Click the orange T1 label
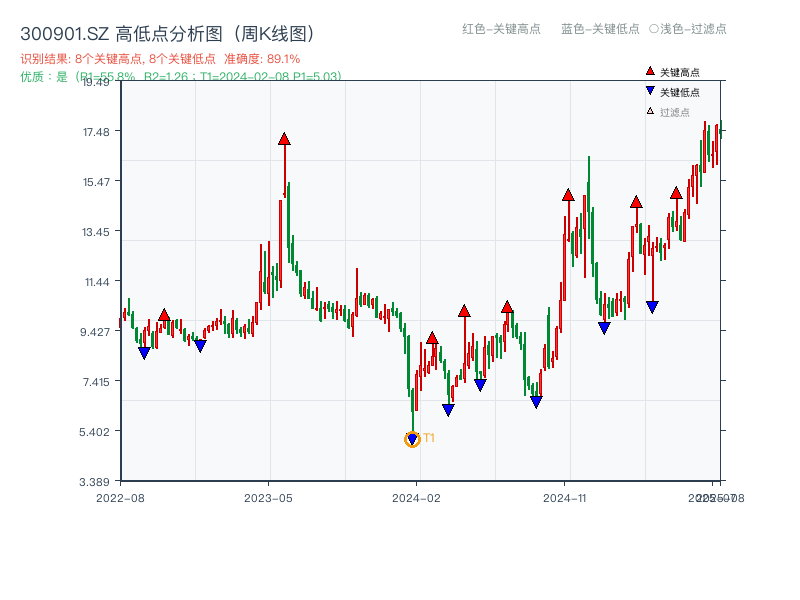The image size is (800, 600). 429,438
